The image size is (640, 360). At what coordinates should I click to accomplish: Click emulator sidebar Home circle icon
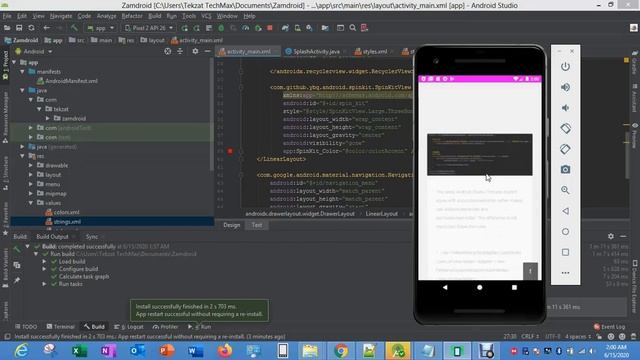click(565, 231)
